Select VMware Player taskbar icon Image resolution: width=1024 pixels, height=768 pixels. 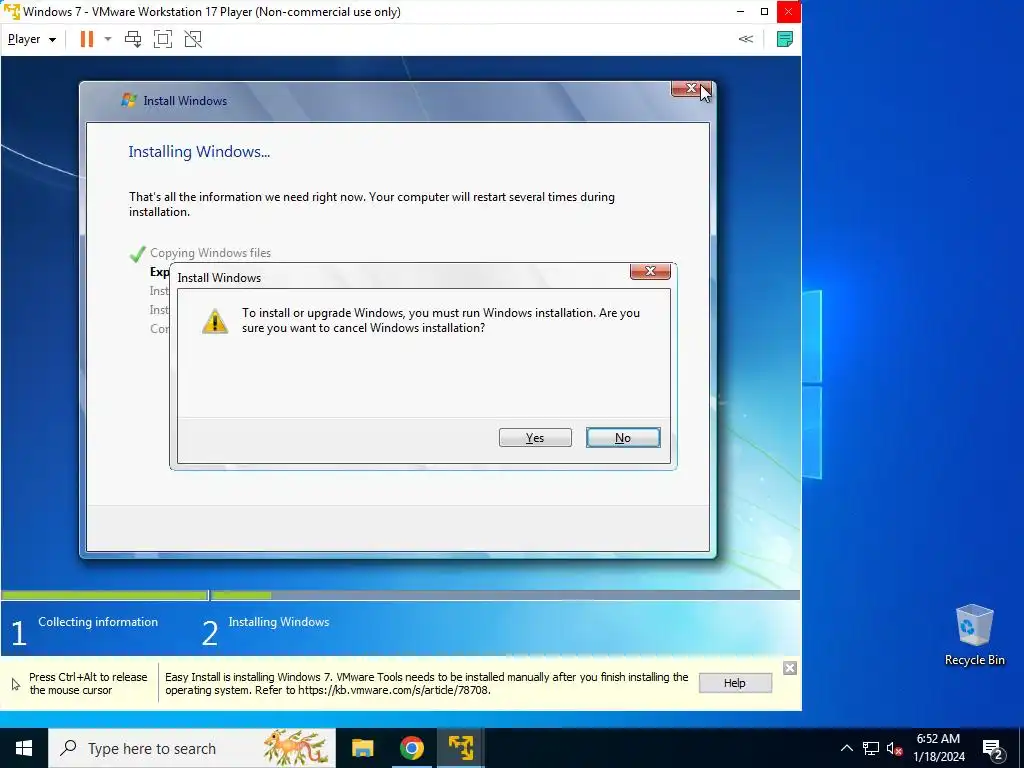460,748
